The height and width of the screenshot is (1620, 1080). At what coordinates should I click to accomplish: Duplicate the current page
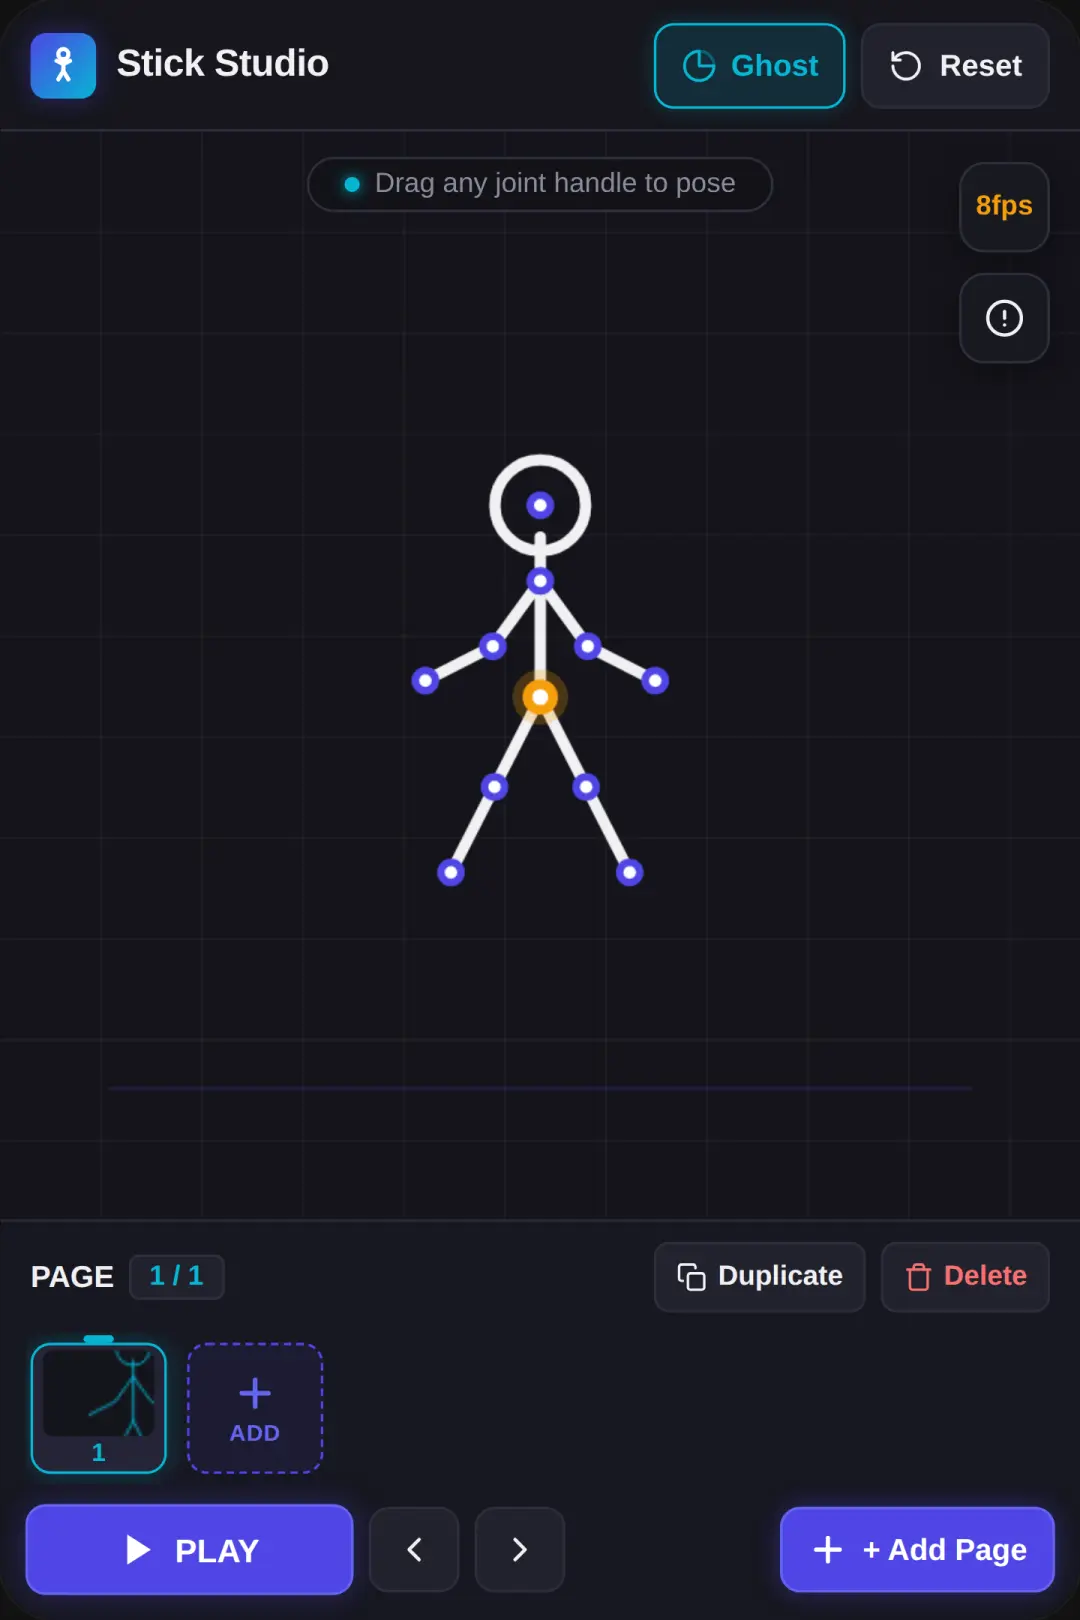click(759, 1277)
